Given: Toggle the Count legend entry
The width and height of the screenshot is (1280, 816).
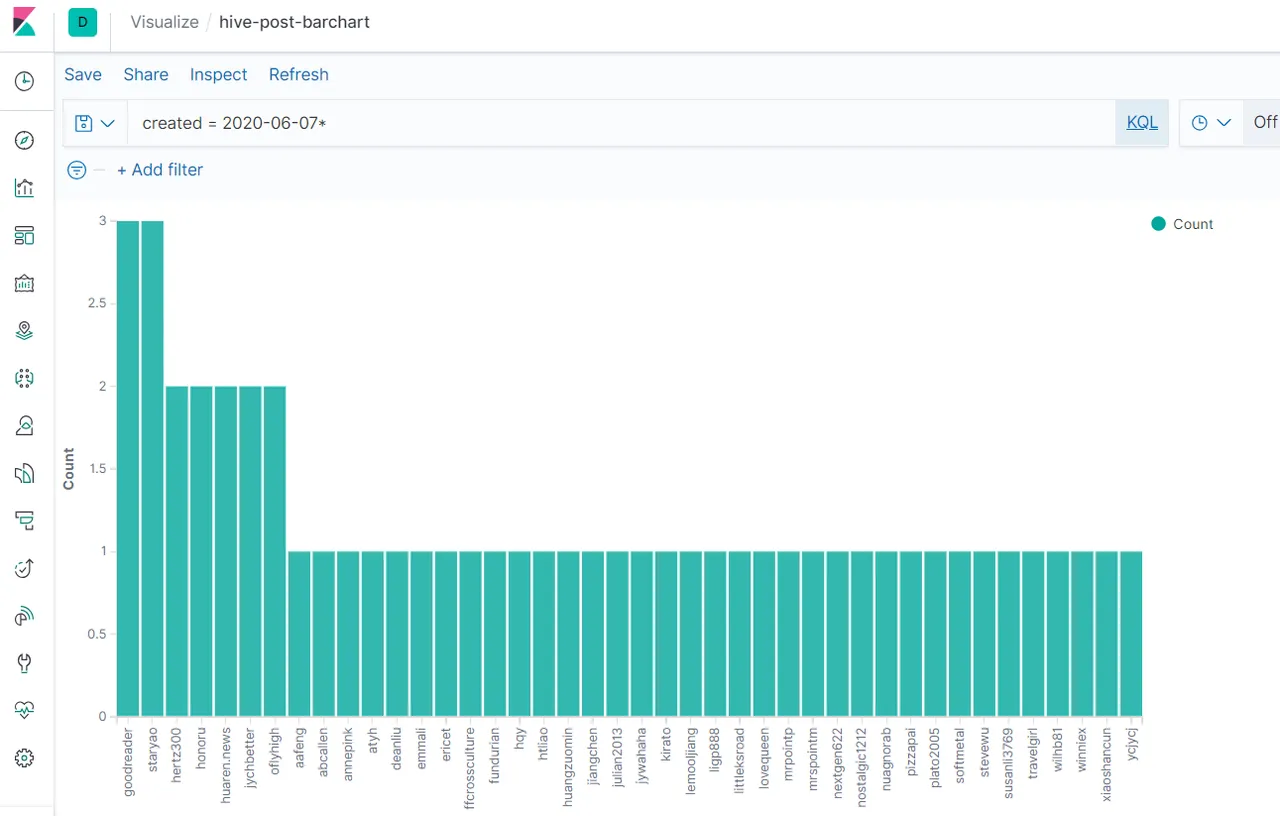Looking at the screenshot, I should [1182, 224].
